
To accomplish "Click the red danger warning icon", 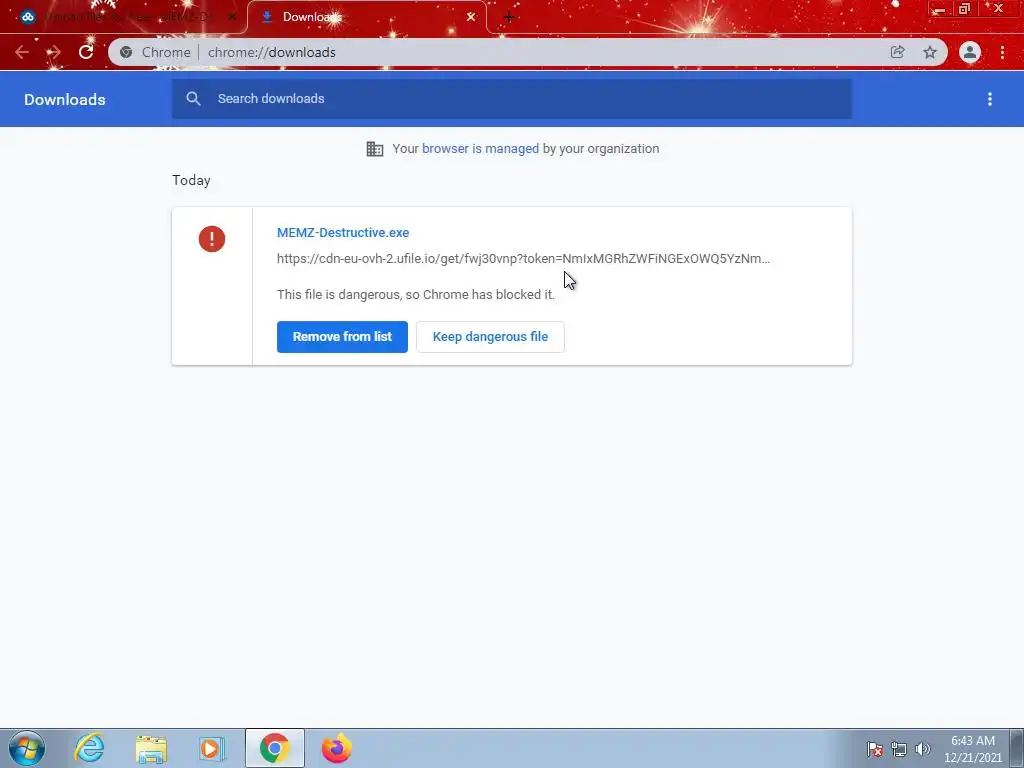I will pos(212,239).
